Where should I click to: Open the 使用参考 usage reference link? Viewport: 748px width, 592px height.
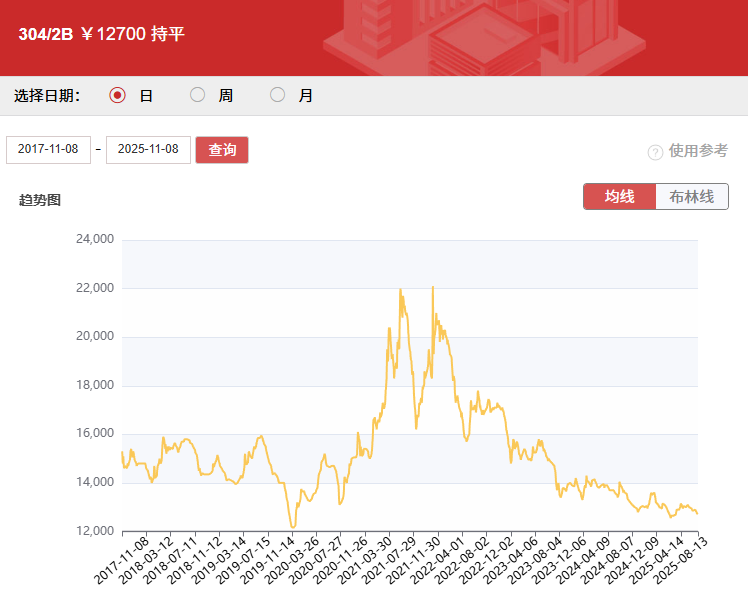click(x=698, y=151)
